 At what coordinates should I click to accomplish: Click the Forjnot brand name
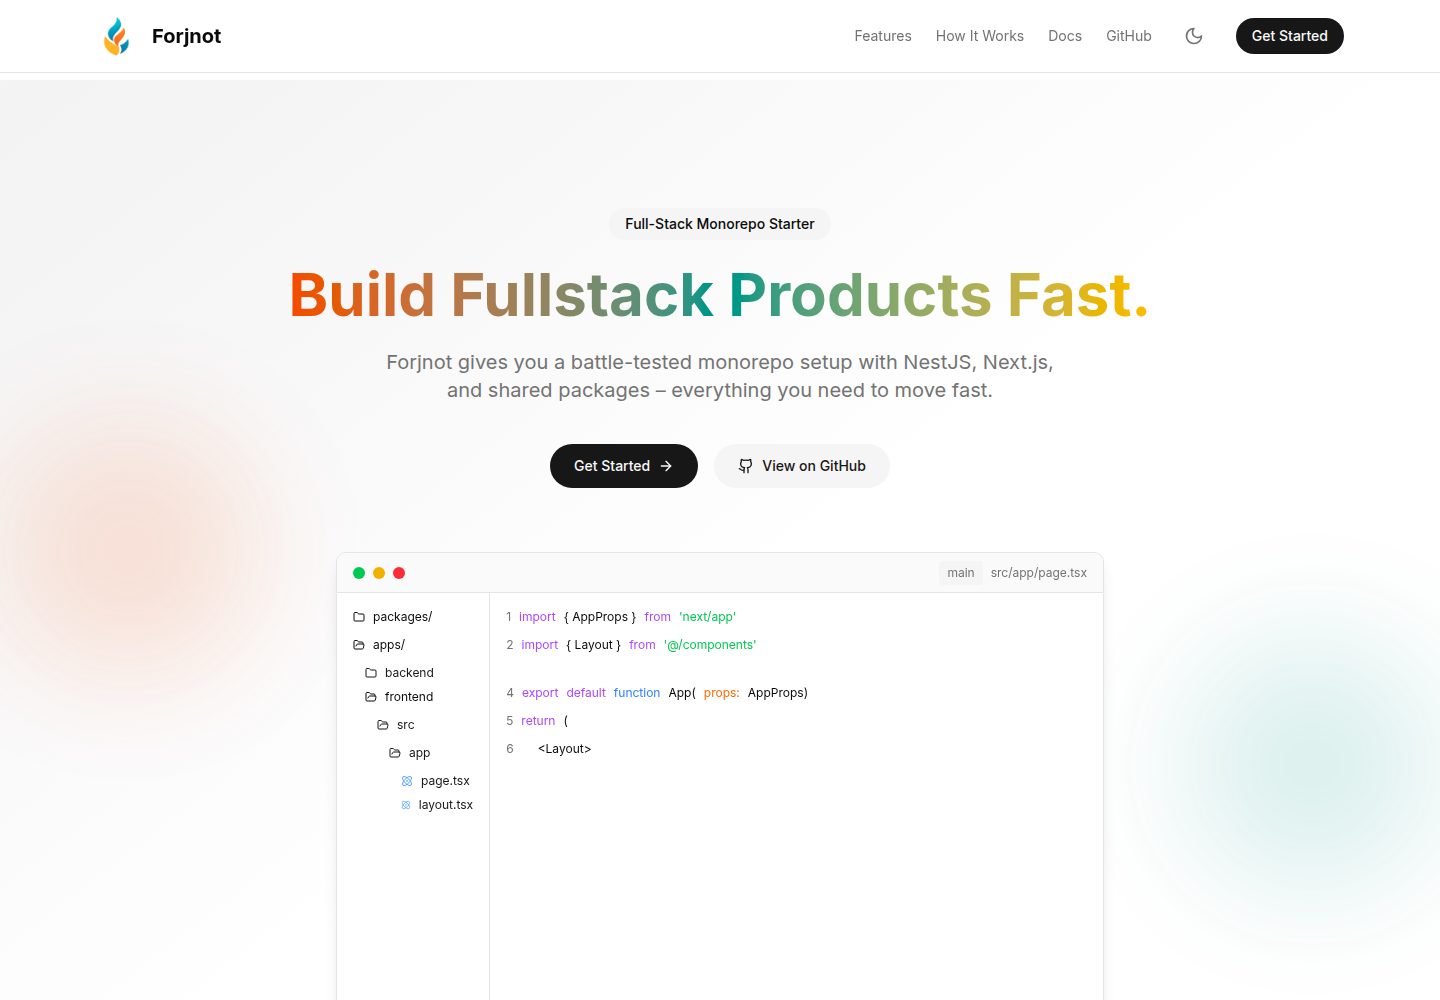click(186, 36)
